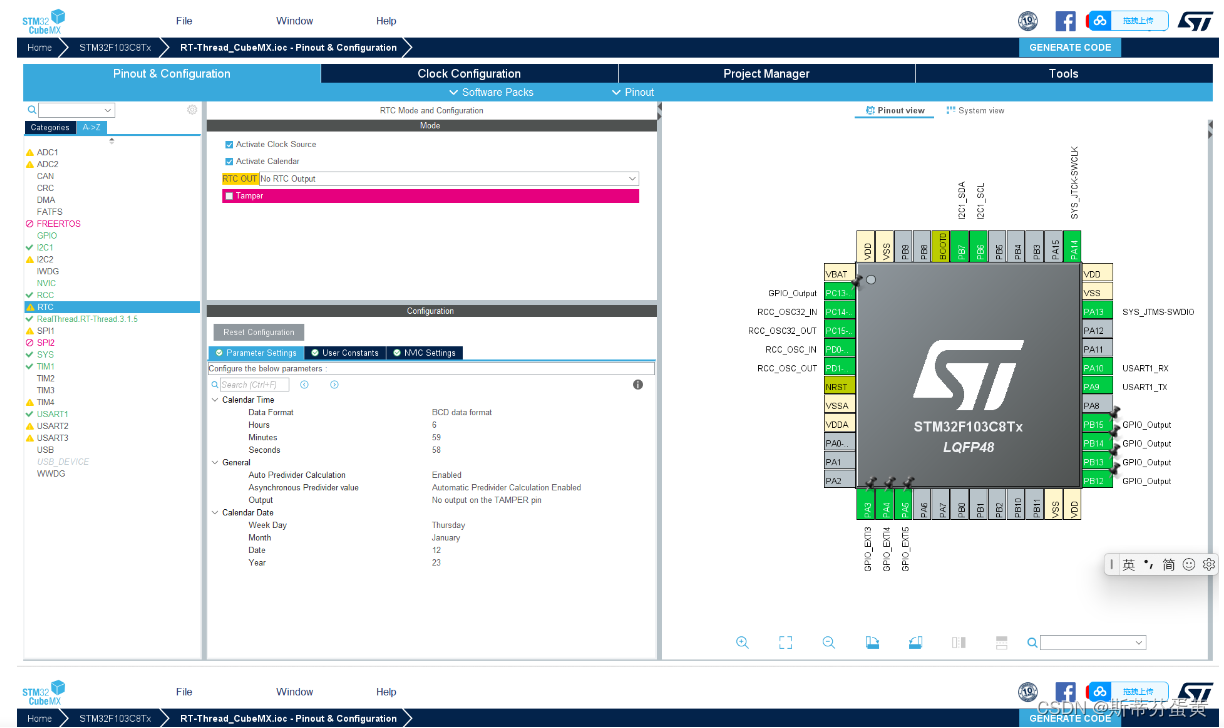1224x728 pixels.
Task: Click the Week Day value Thursday
Action: click(448, 525)
